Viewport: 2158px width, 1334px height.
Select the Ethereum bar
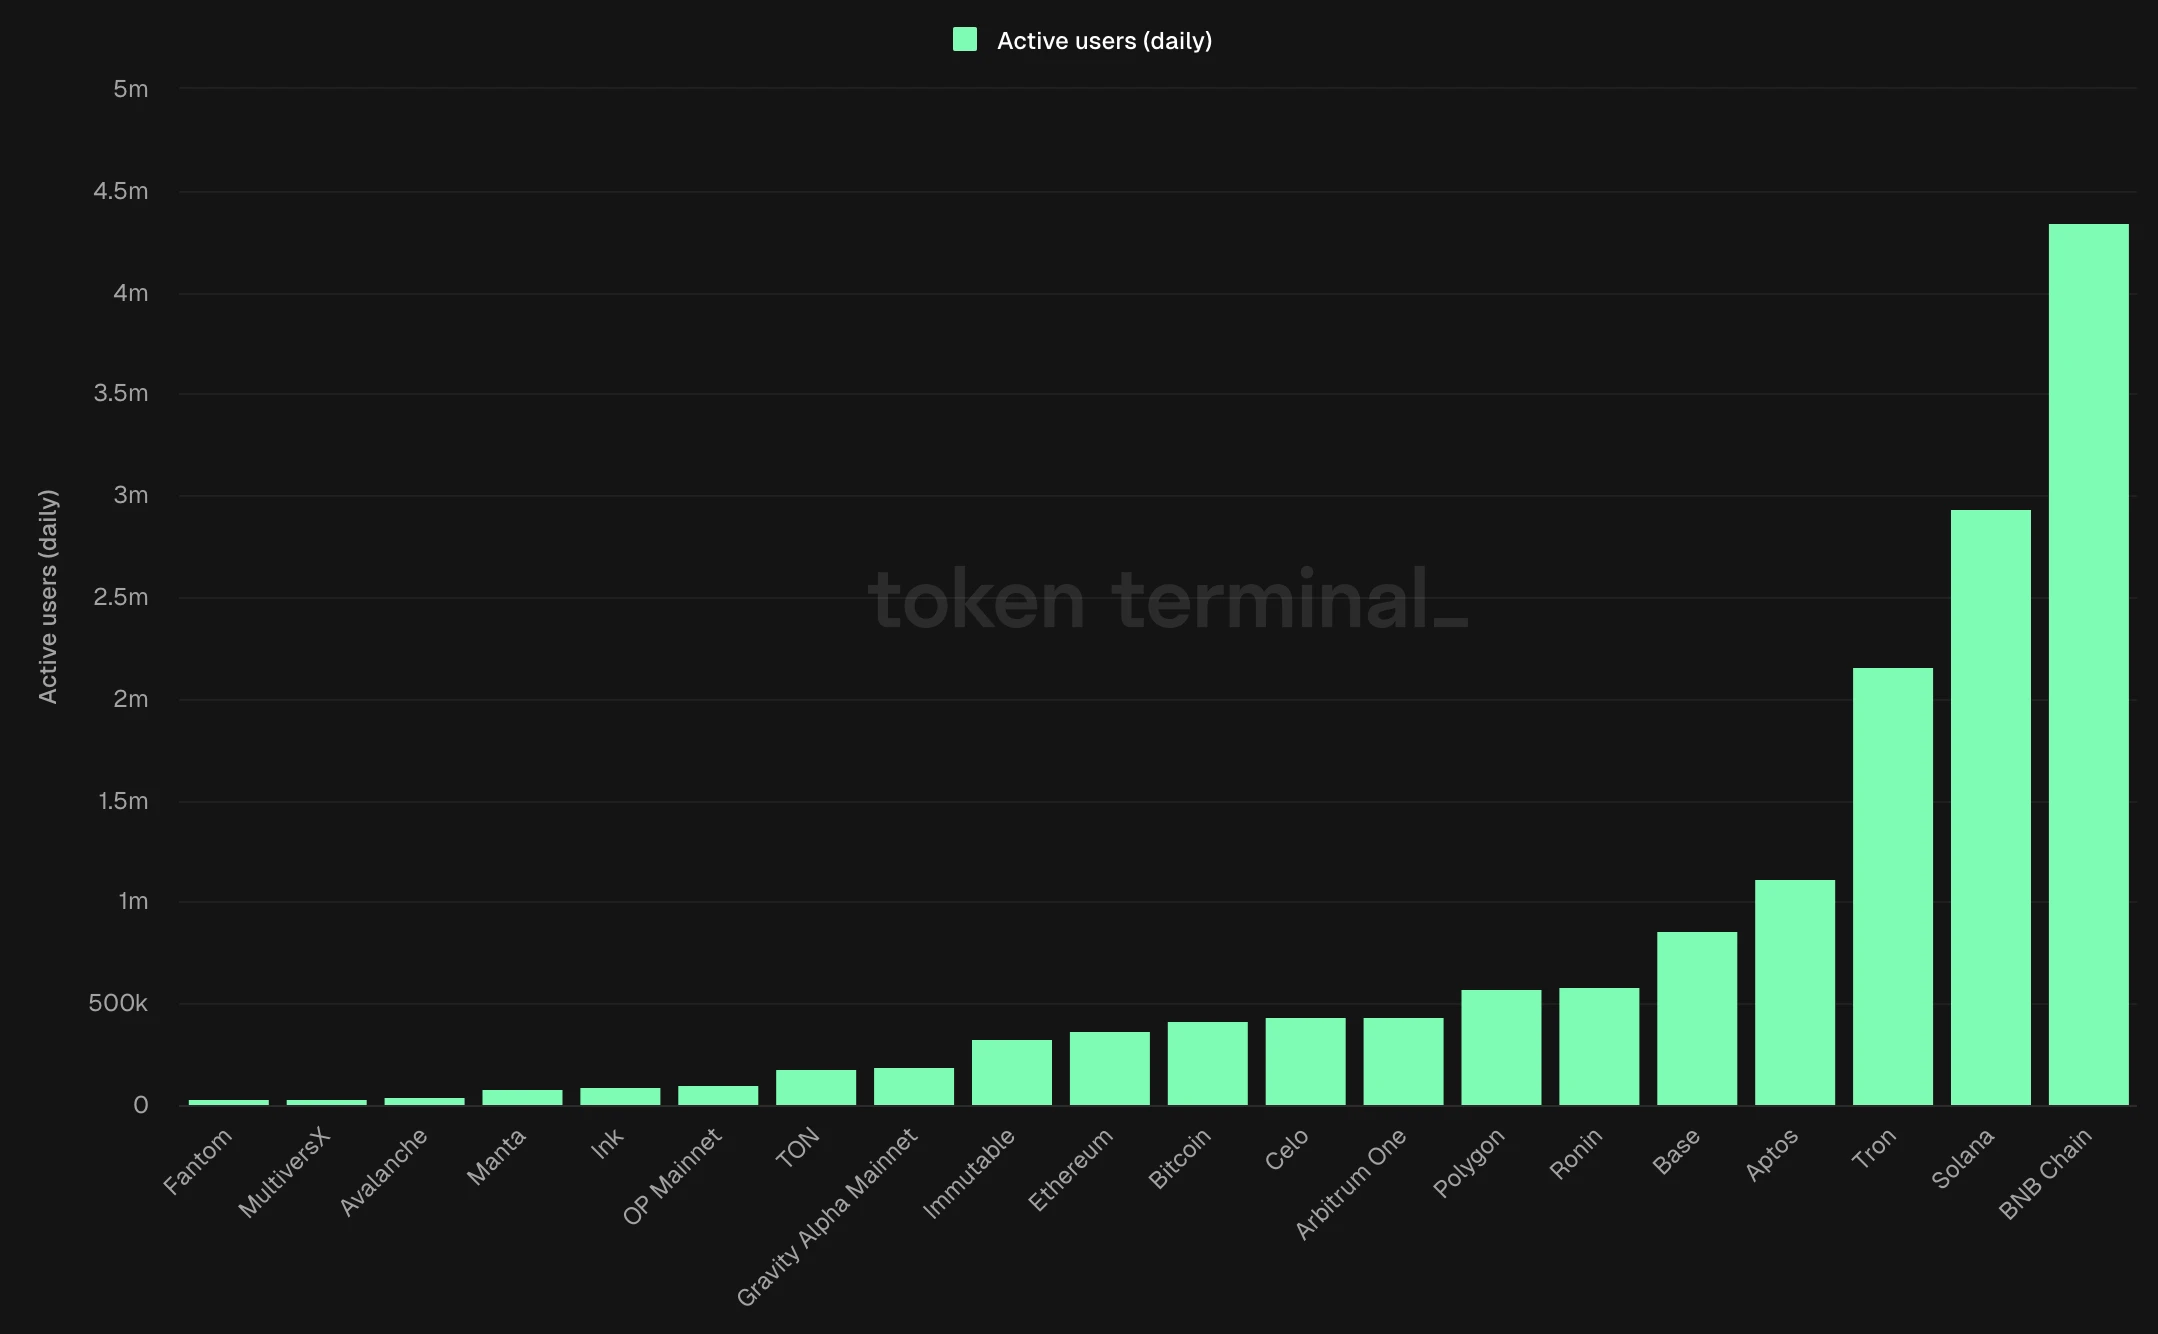(1109, 1068)
